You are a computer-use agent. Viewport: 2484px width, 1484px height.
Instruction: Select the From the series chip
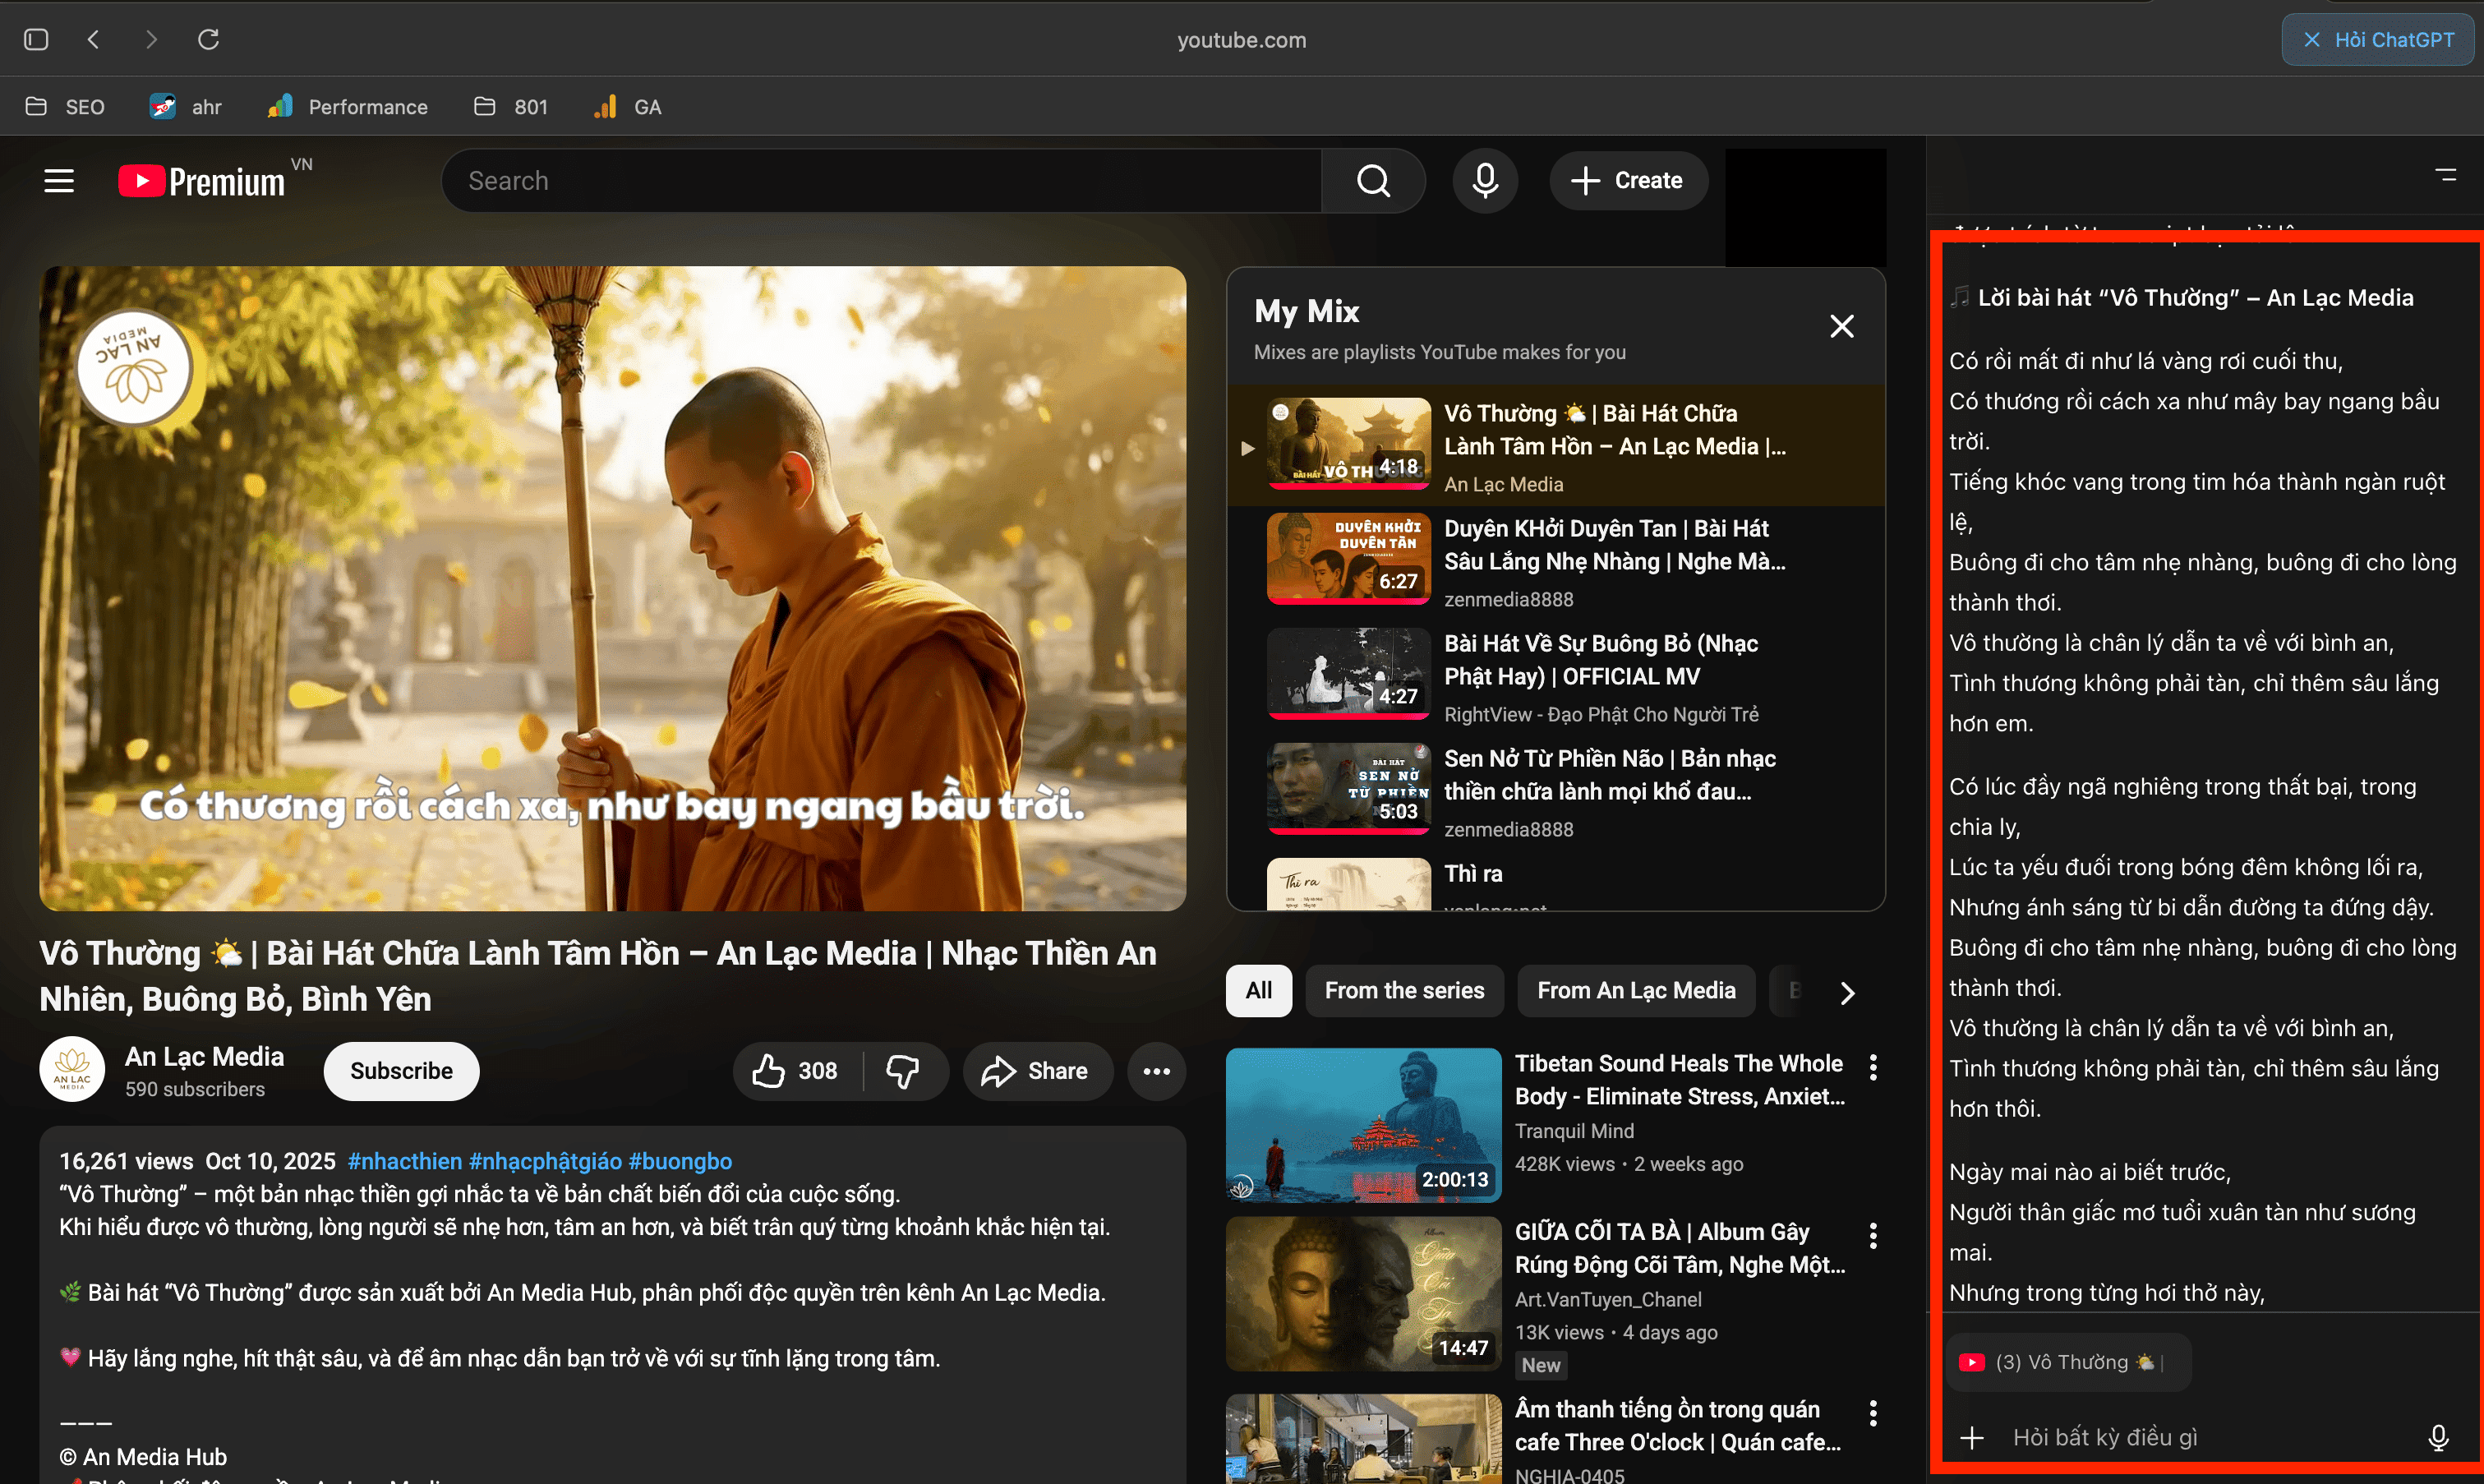[1404, 990]
